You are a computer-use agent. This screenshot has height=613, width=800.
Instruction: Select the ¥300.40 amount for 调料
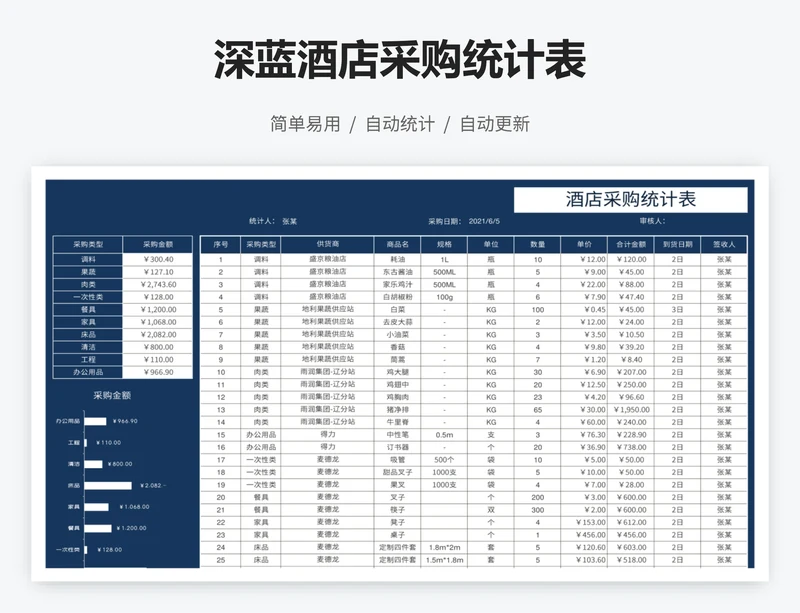(158, 259)
